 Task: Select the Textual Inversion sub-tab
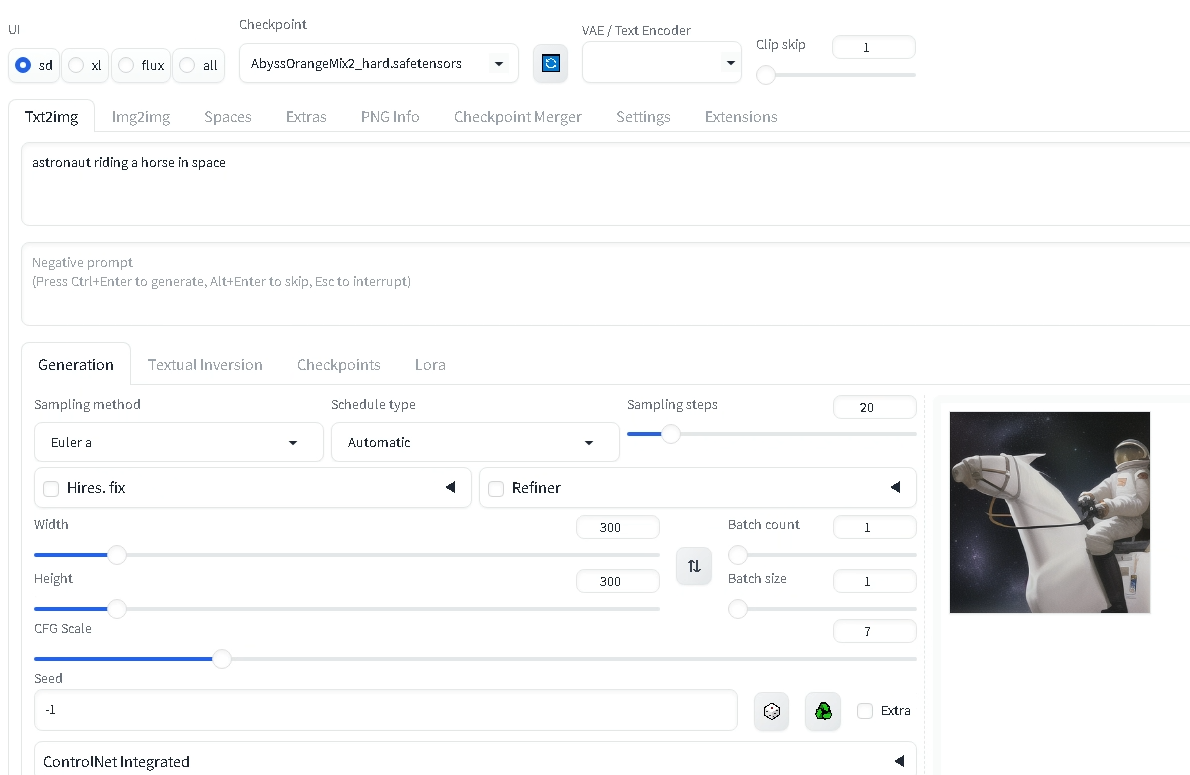coord(205,365)
